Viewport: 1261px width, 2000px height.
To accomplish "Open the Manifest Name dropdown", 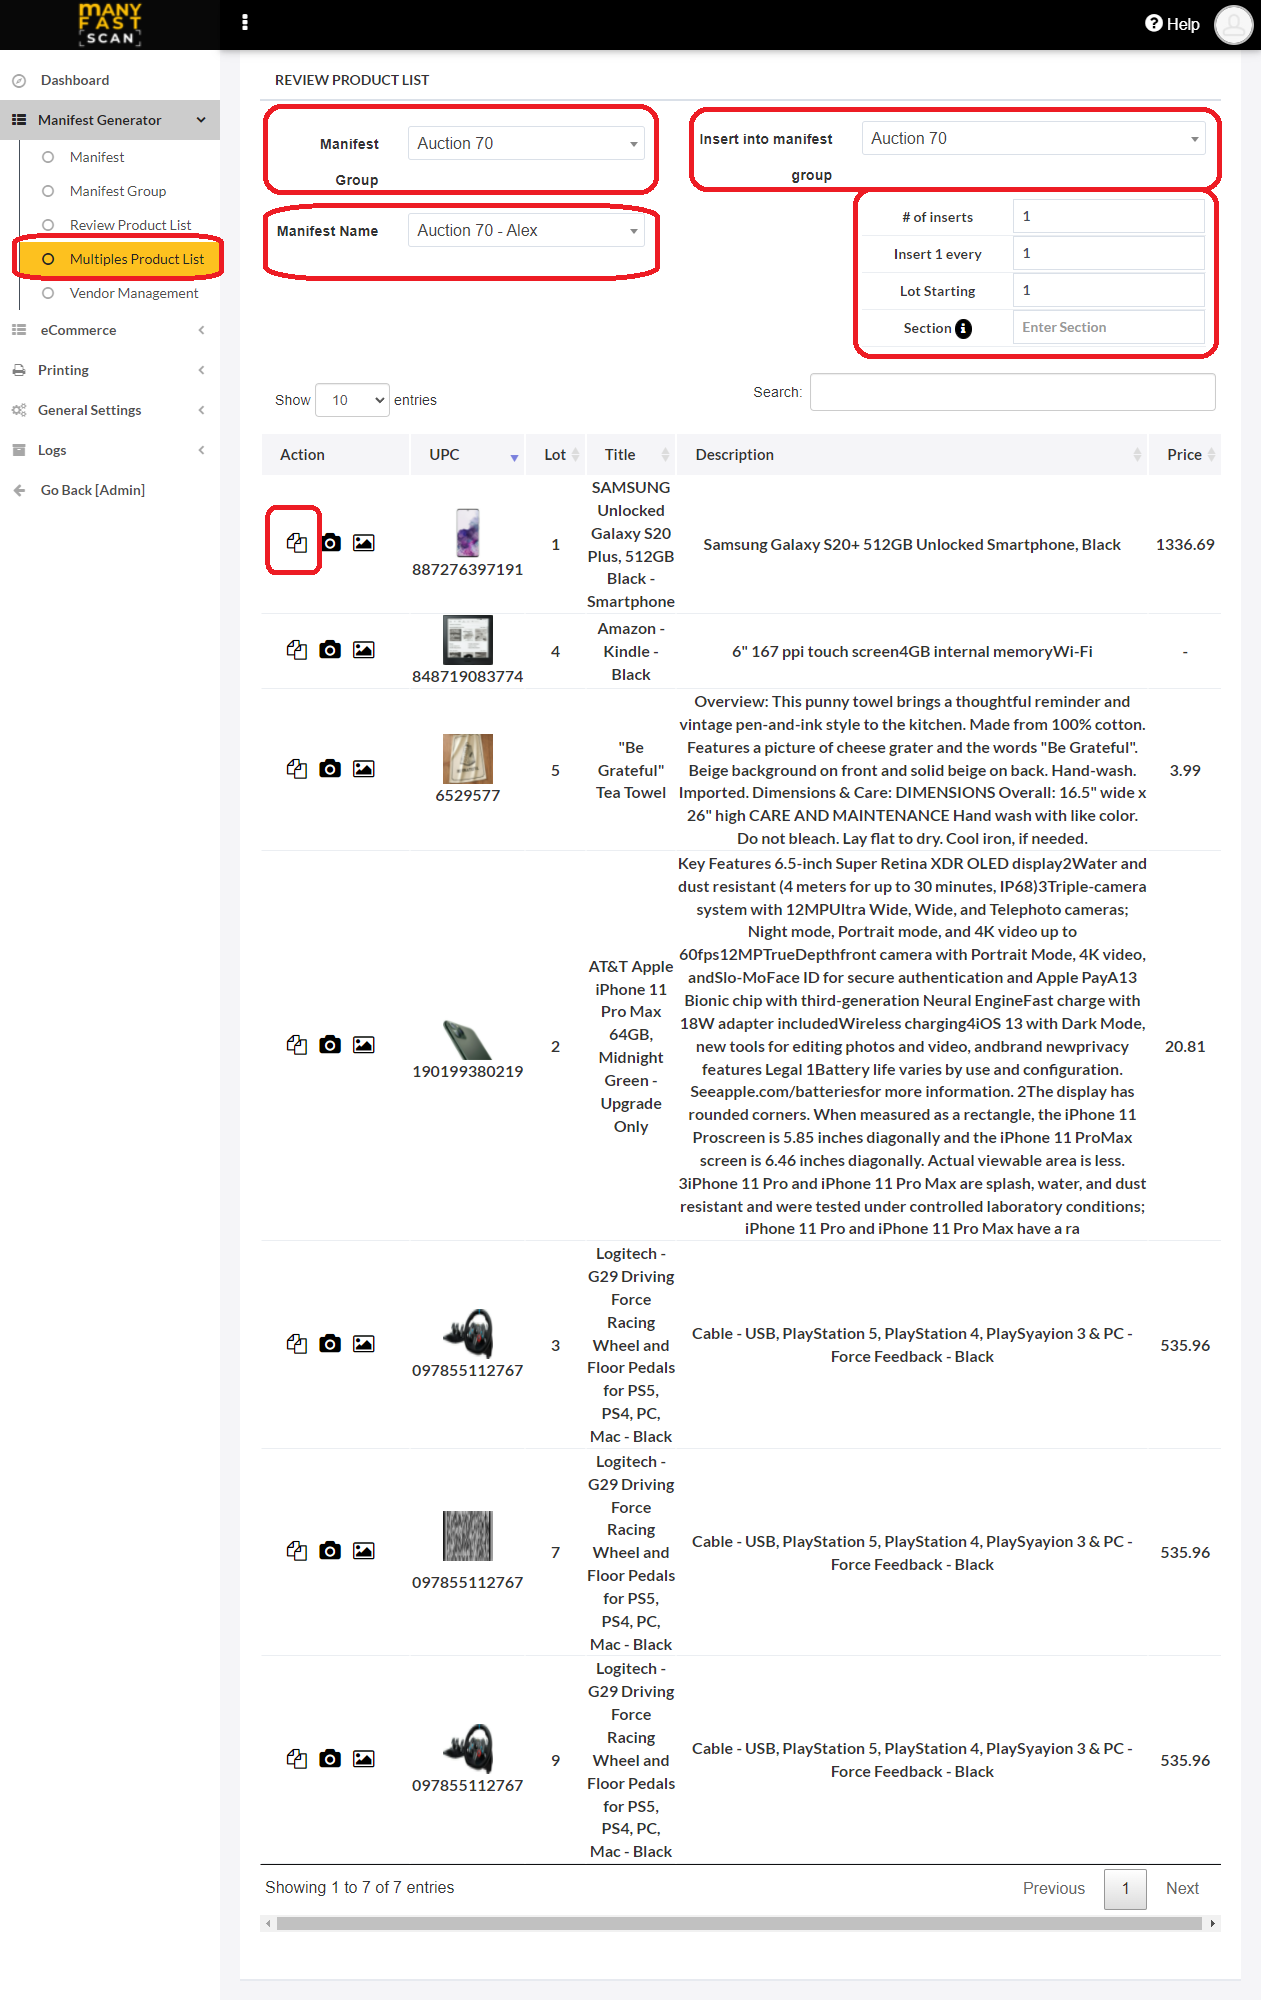I will tap(526, 230).
